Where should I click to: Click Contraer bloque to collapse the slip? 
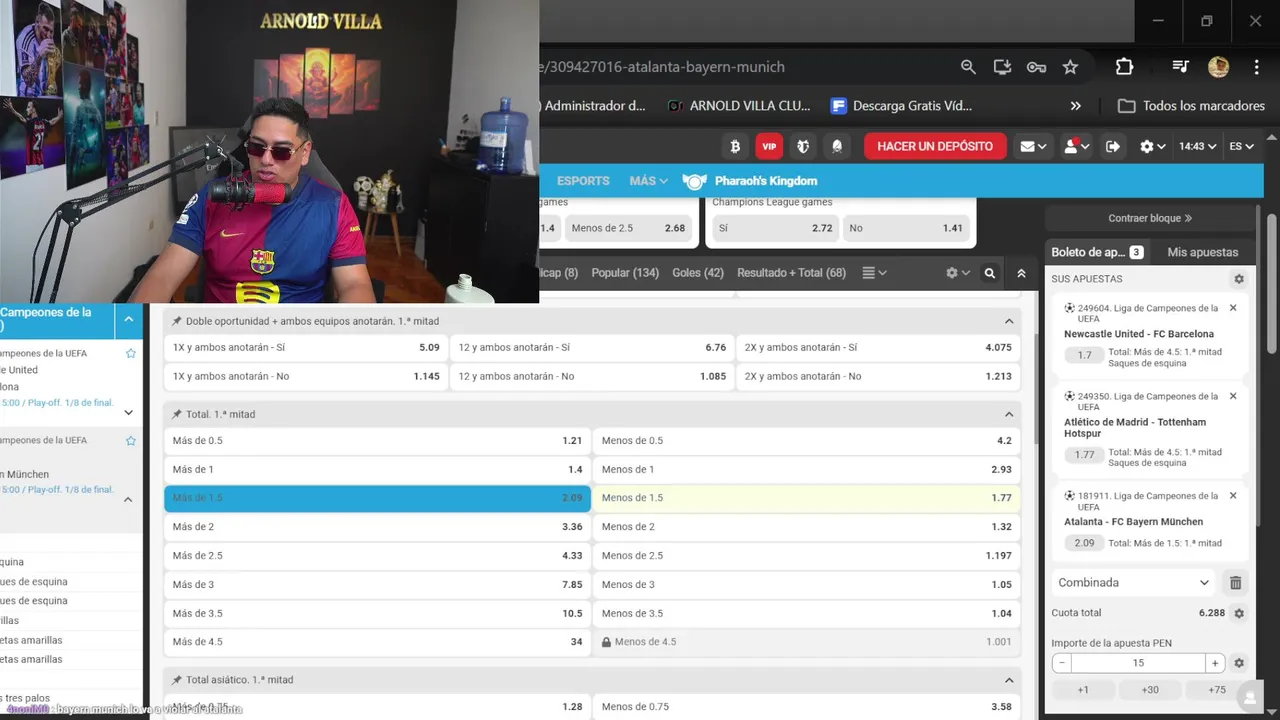1150,218
